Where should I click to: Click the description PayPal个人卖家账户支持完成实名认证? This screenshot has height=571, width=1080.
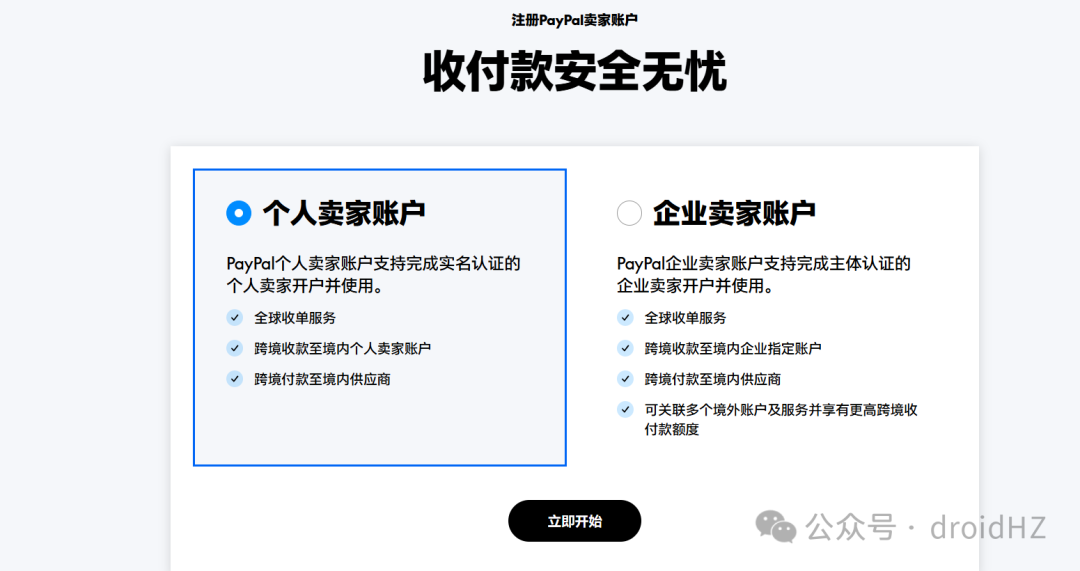[373, 274]
